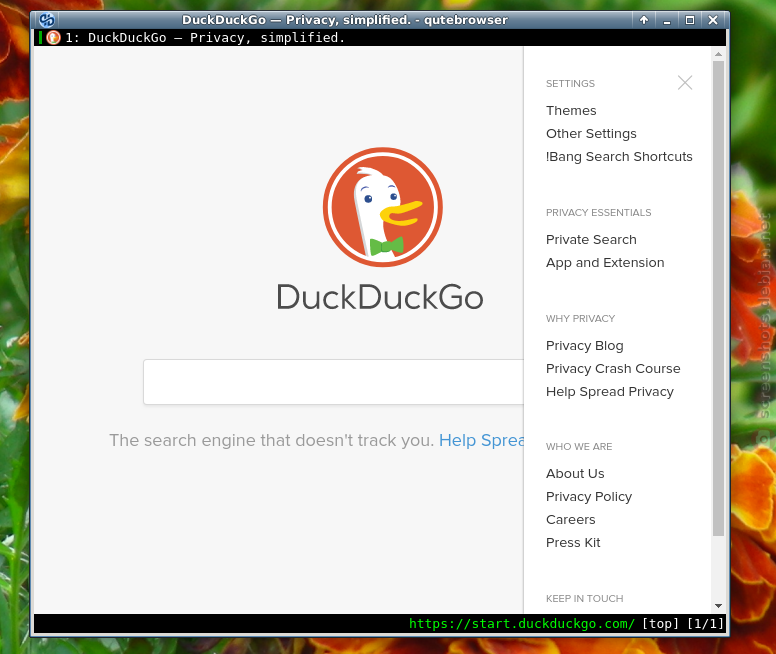Open the Themes settings link
Viewport: 776px width, 654px height.
click(x=571, y=110)
